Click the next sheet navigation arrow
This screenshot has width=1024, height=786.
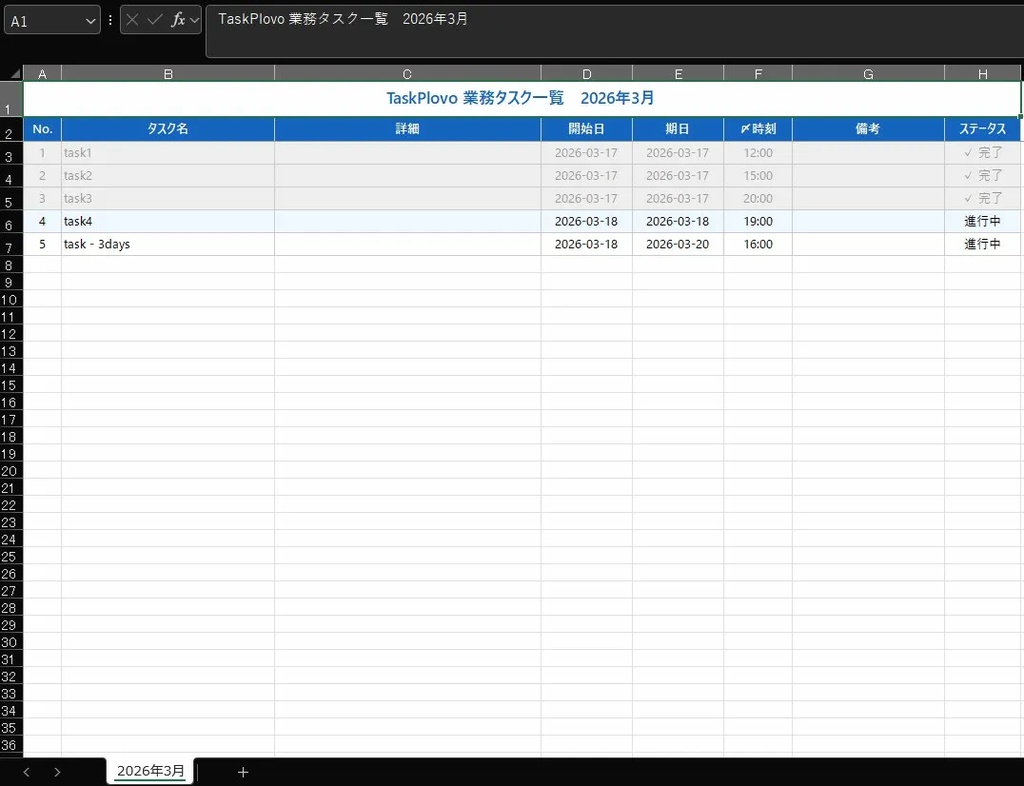[x=57, y=771]
